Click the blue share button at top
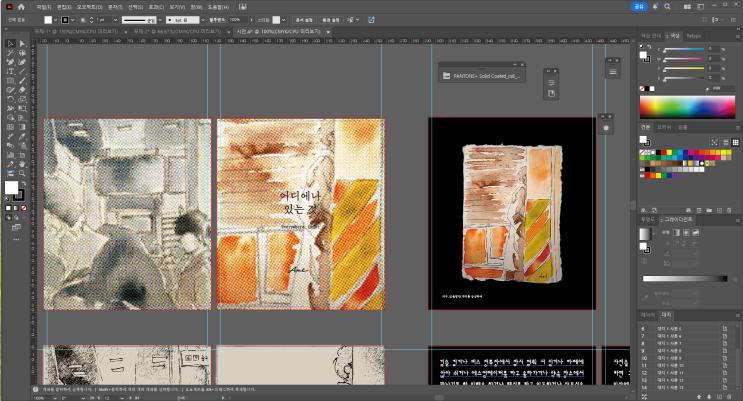 click(639, 7)
